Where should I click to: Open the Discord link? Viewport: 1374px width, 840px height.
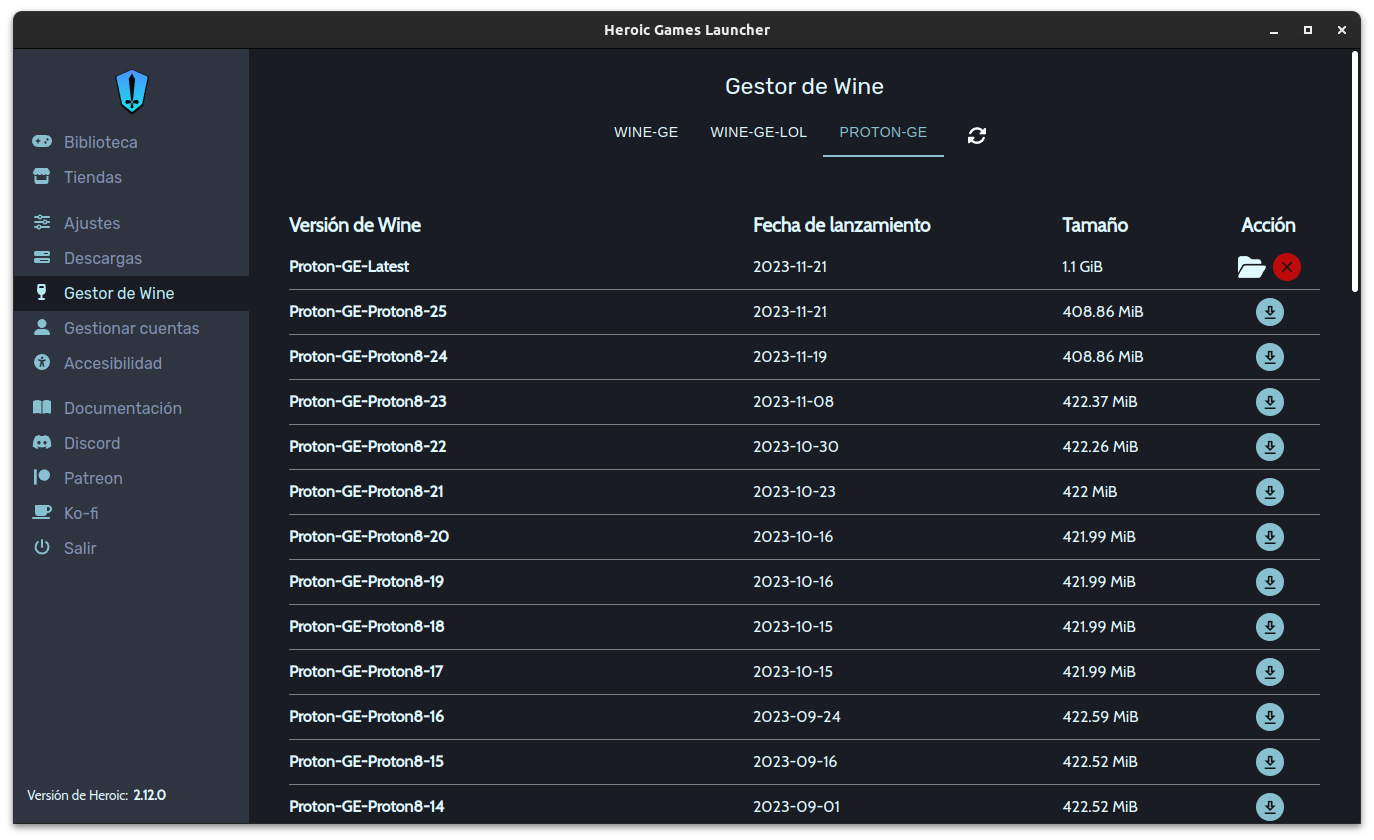[x=91, y=443]
